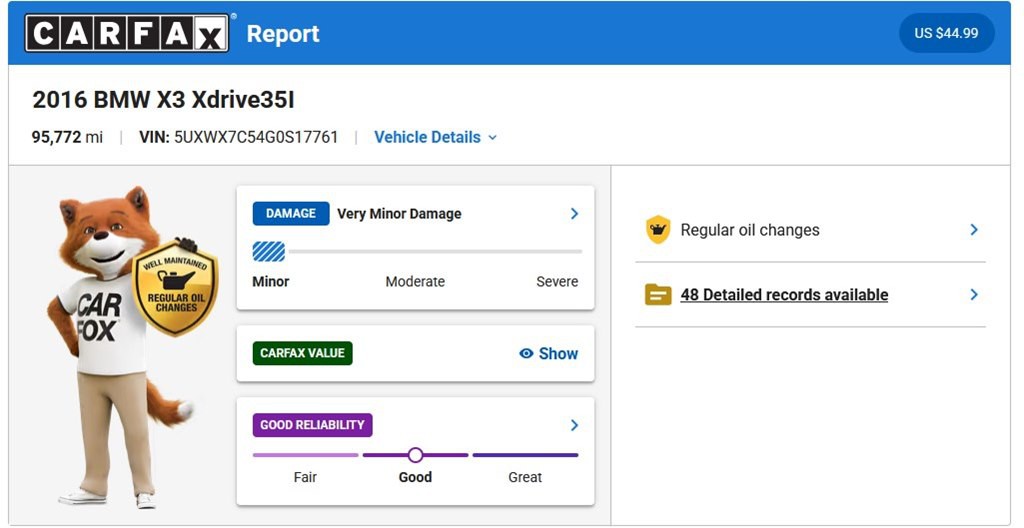This screenshot has height=528, width=1024.
Task: Click the damage severity striped bar
Action: pos(269,252)
